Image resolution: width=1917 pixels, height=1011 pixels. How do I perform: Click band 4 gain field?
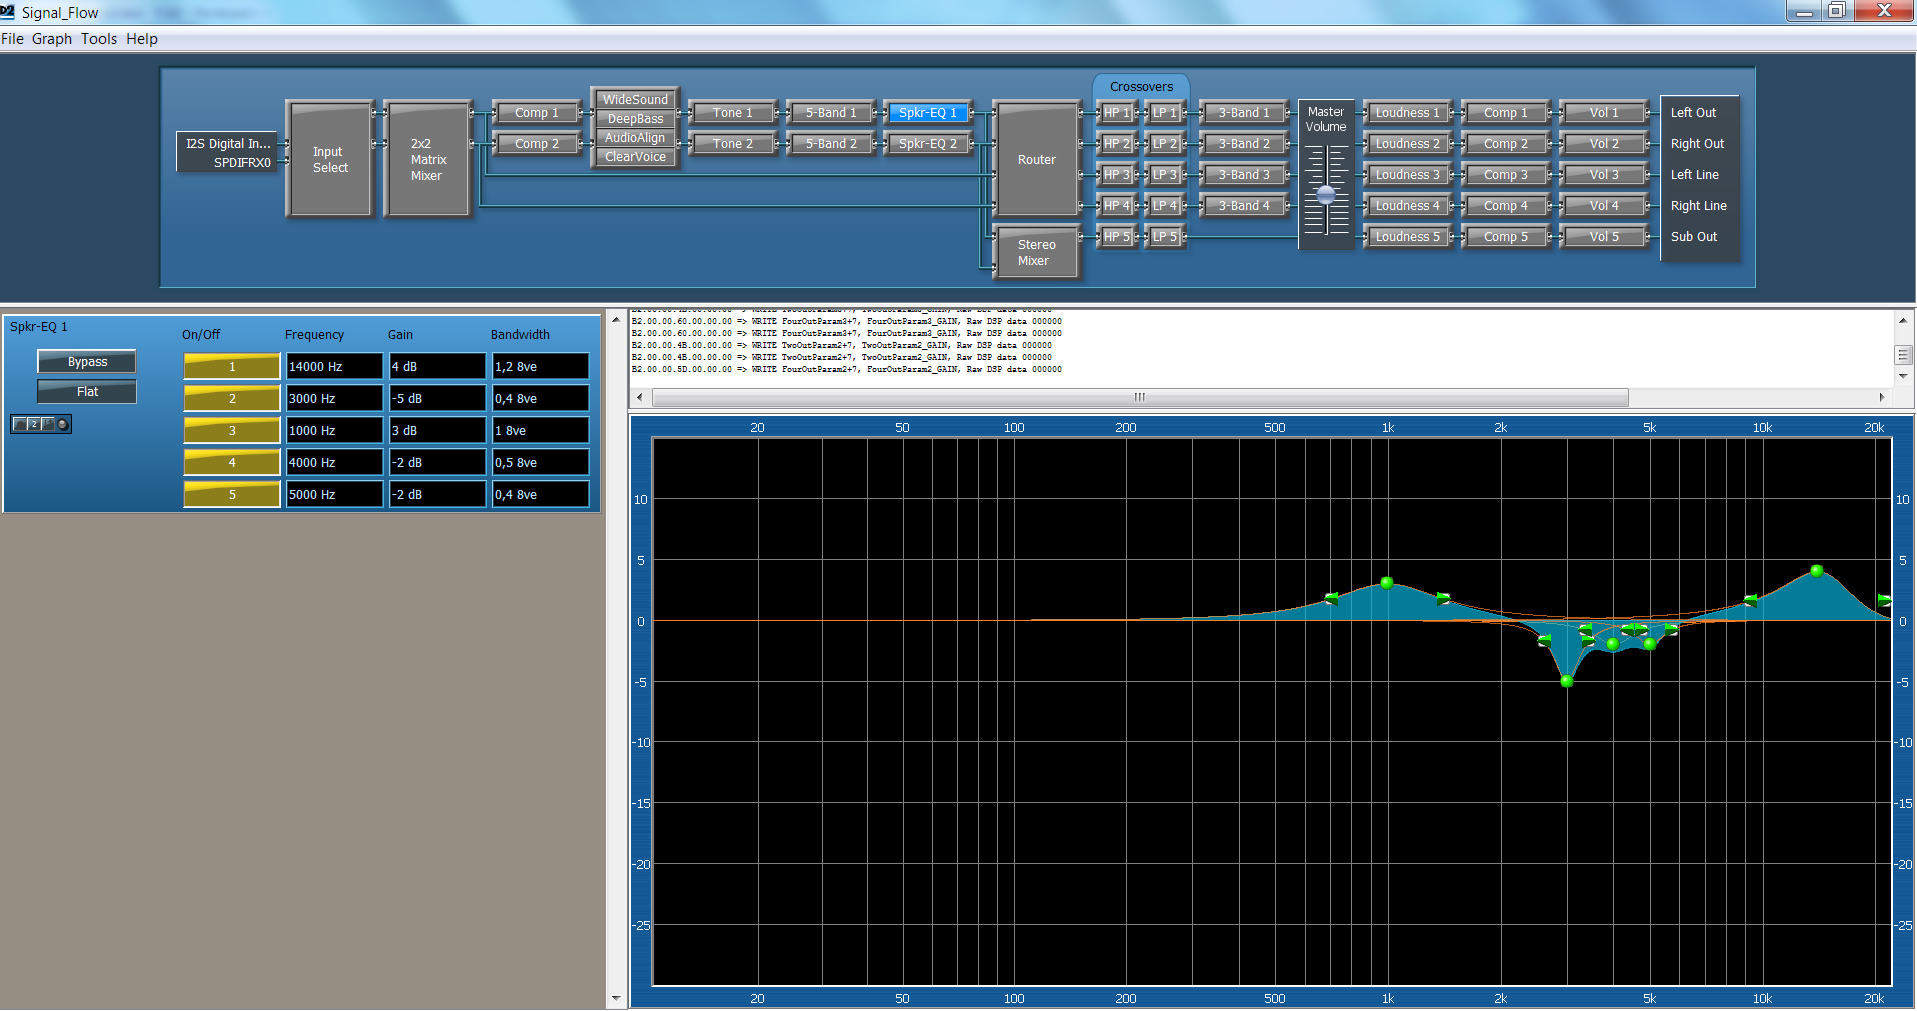tap(437, 463)
